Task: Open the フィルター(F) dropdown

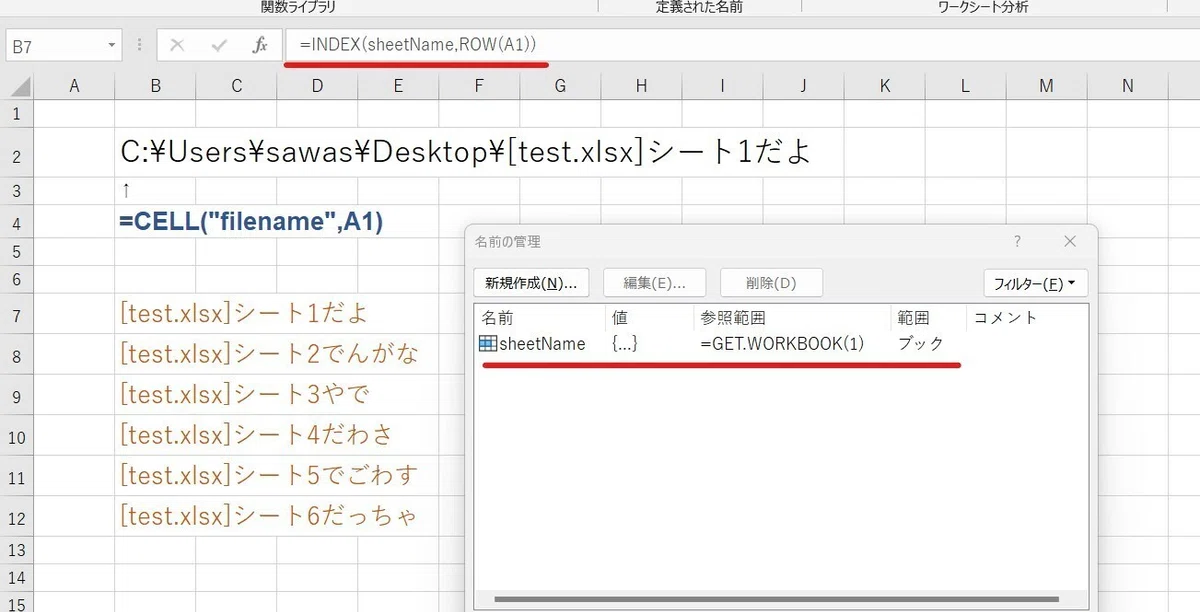Action: (x=1035, y=283)
